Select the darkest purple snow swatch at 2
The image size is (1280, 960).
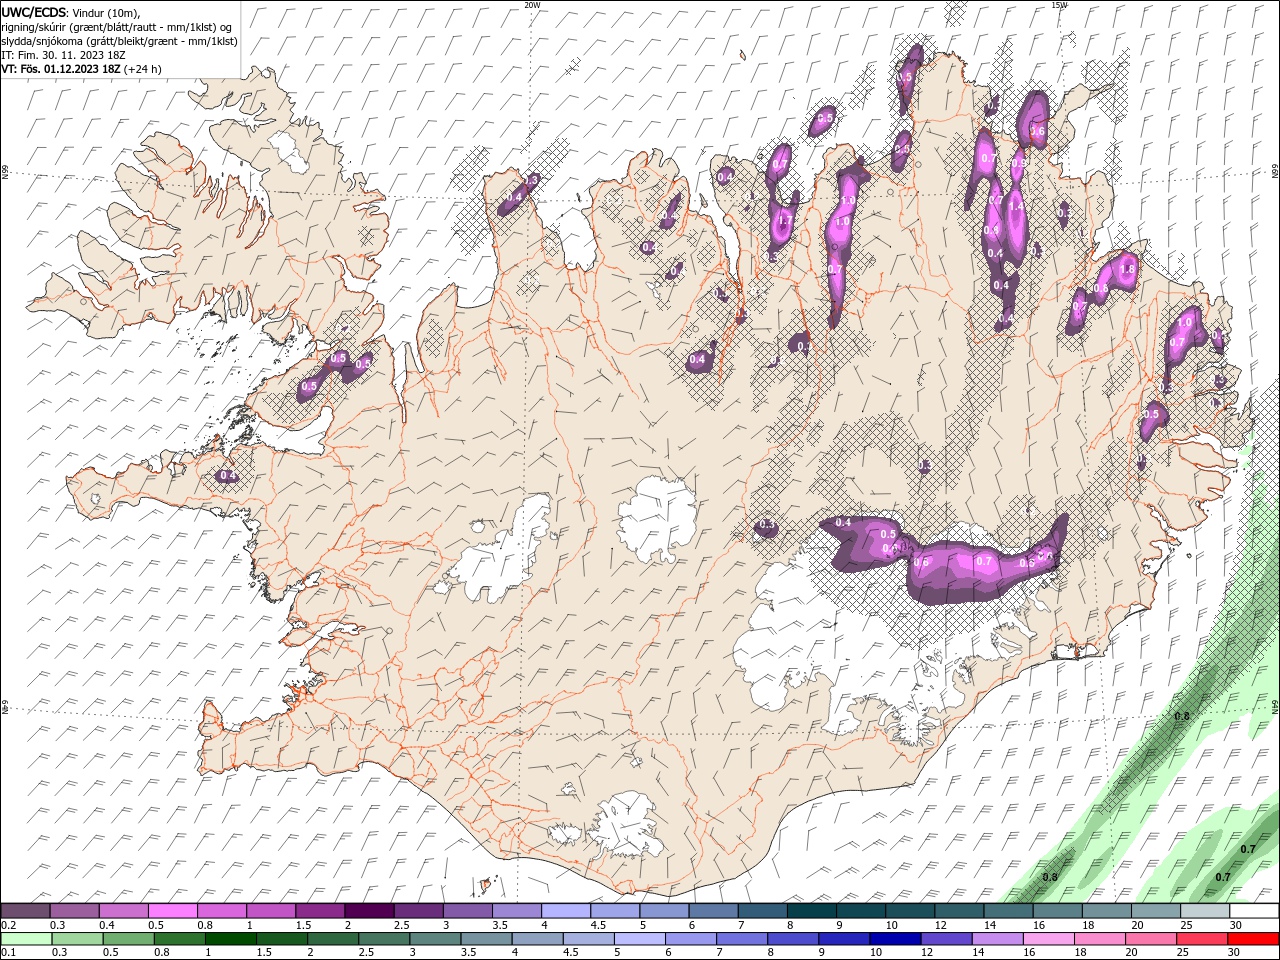click(370, 911)
